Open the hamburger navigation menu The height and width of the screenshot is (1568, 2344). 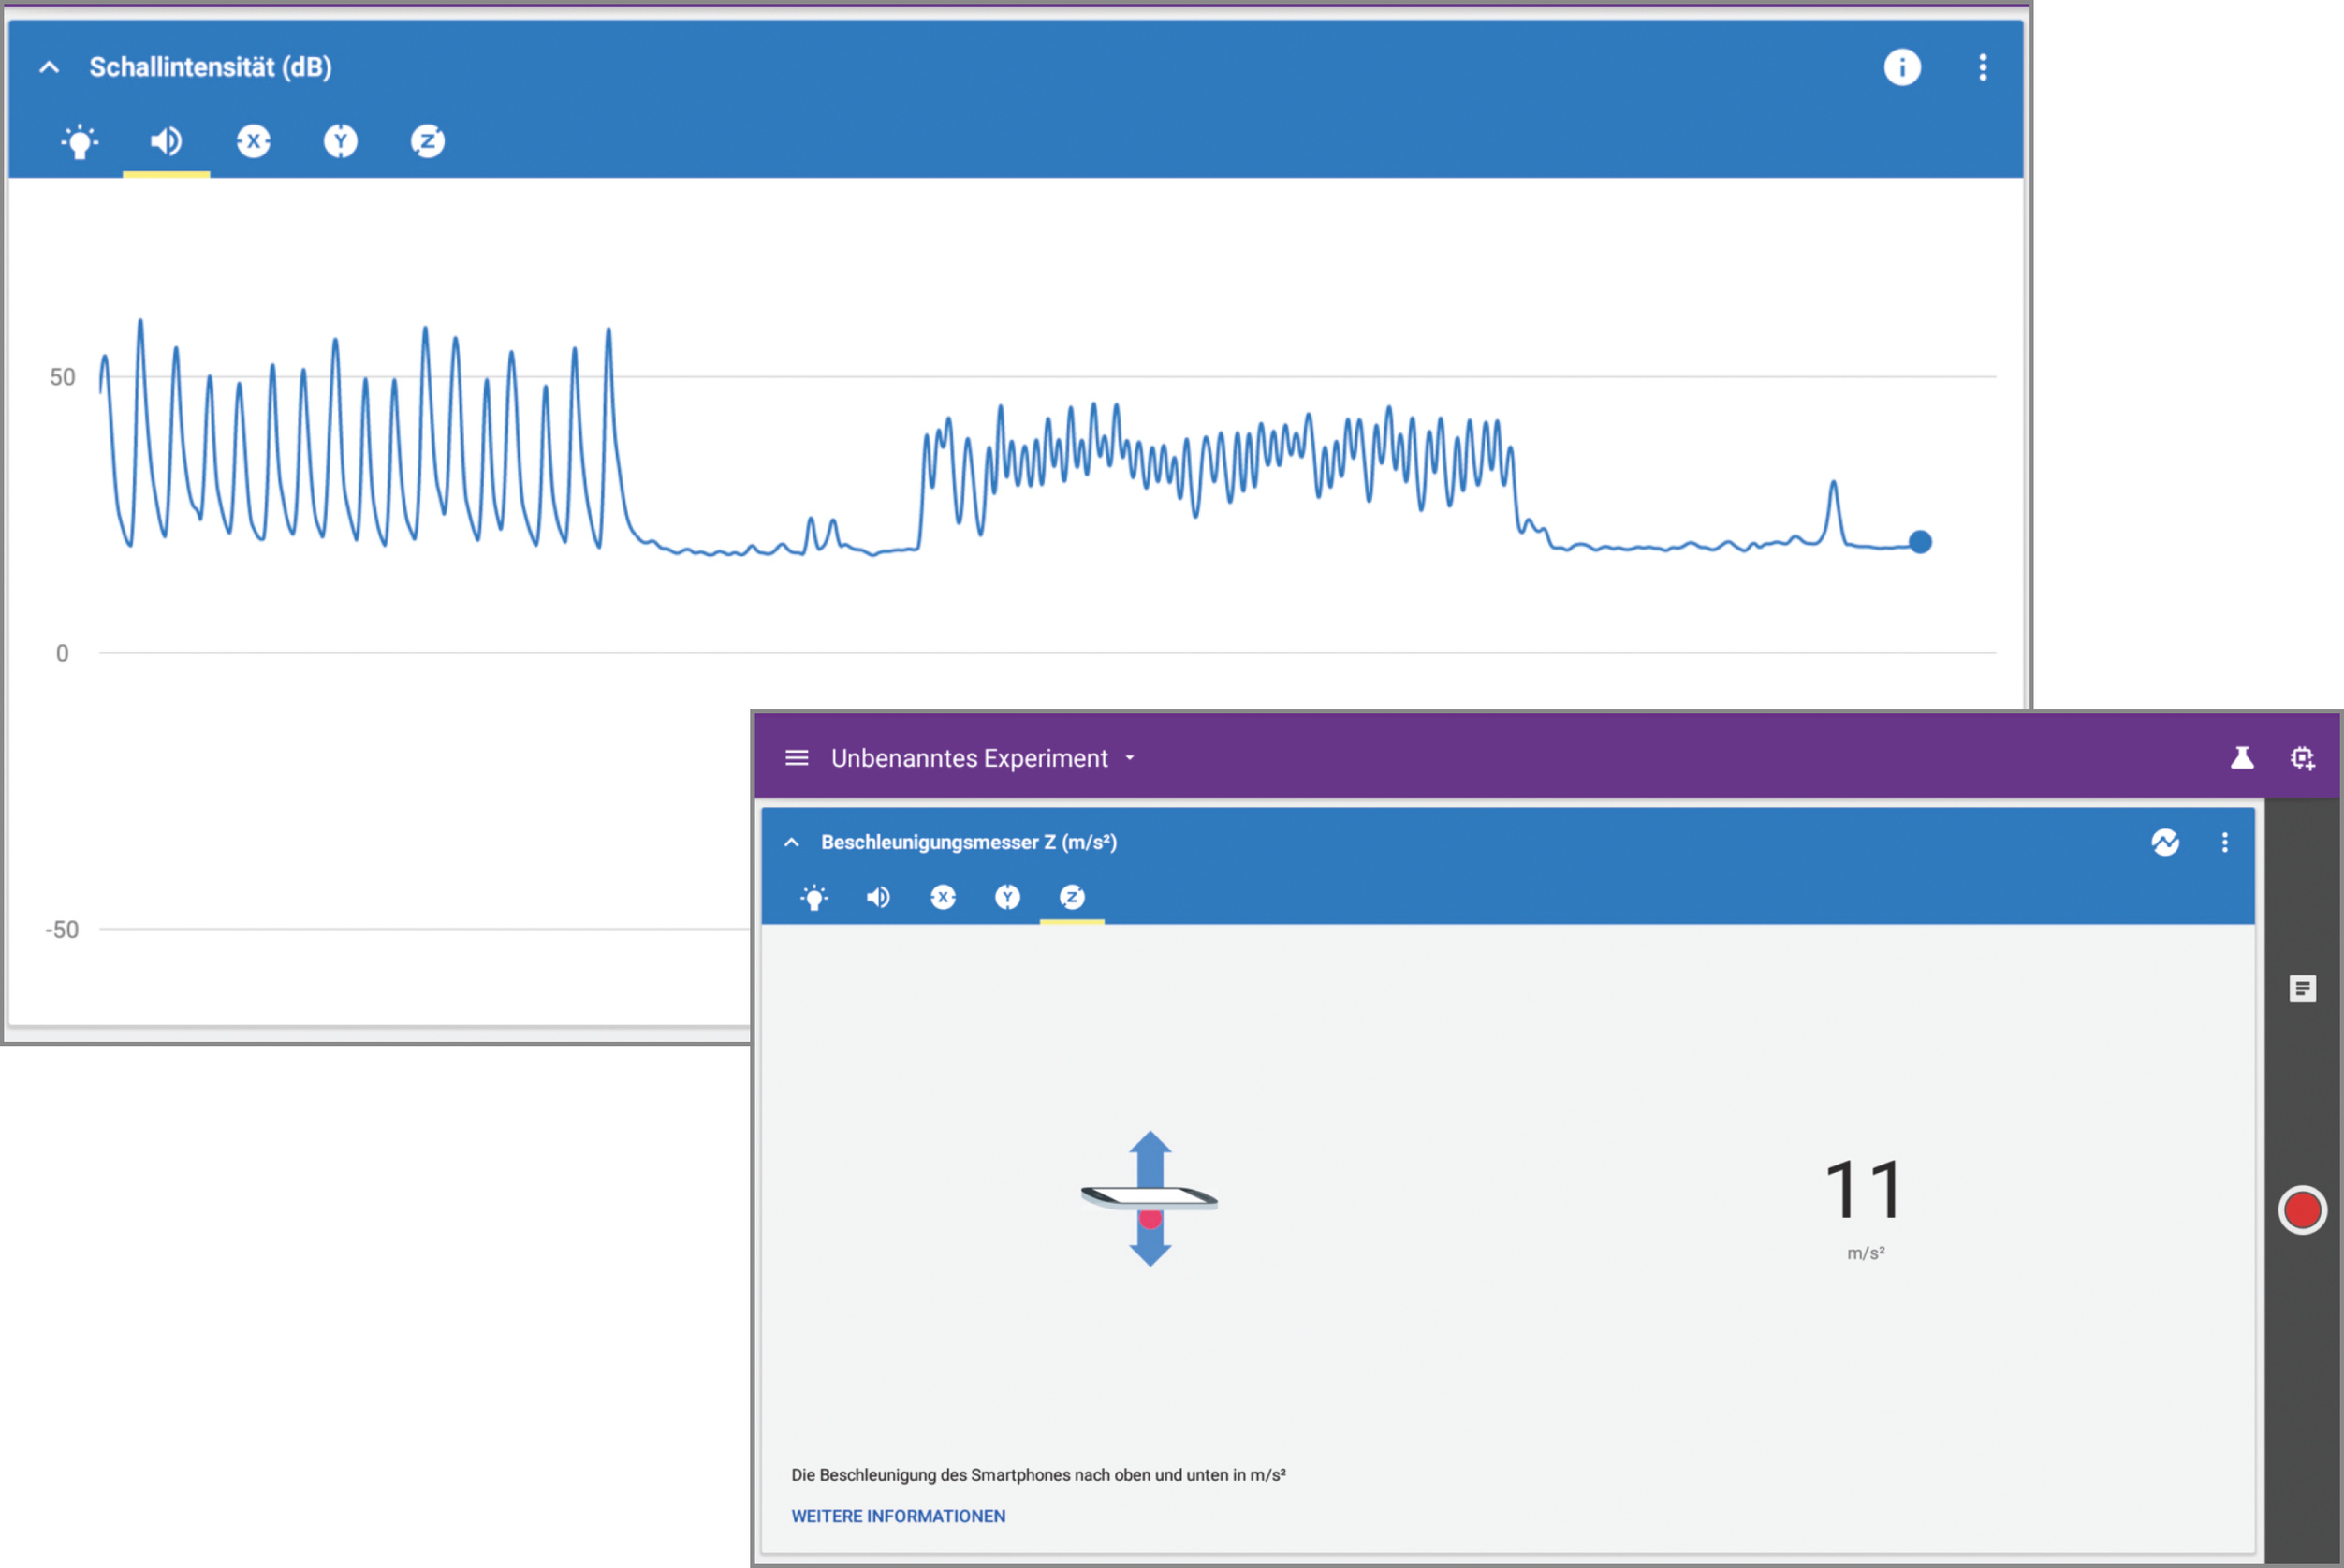pyautogui.click(x=796, y=758)
